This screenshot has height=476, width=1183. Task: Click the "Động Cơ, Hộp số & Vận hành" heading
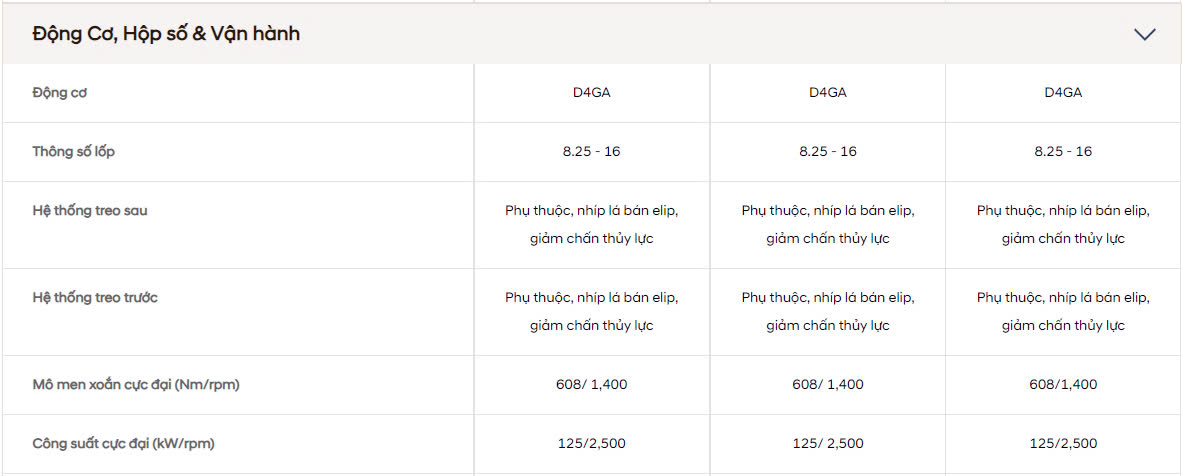pos(166,34)
